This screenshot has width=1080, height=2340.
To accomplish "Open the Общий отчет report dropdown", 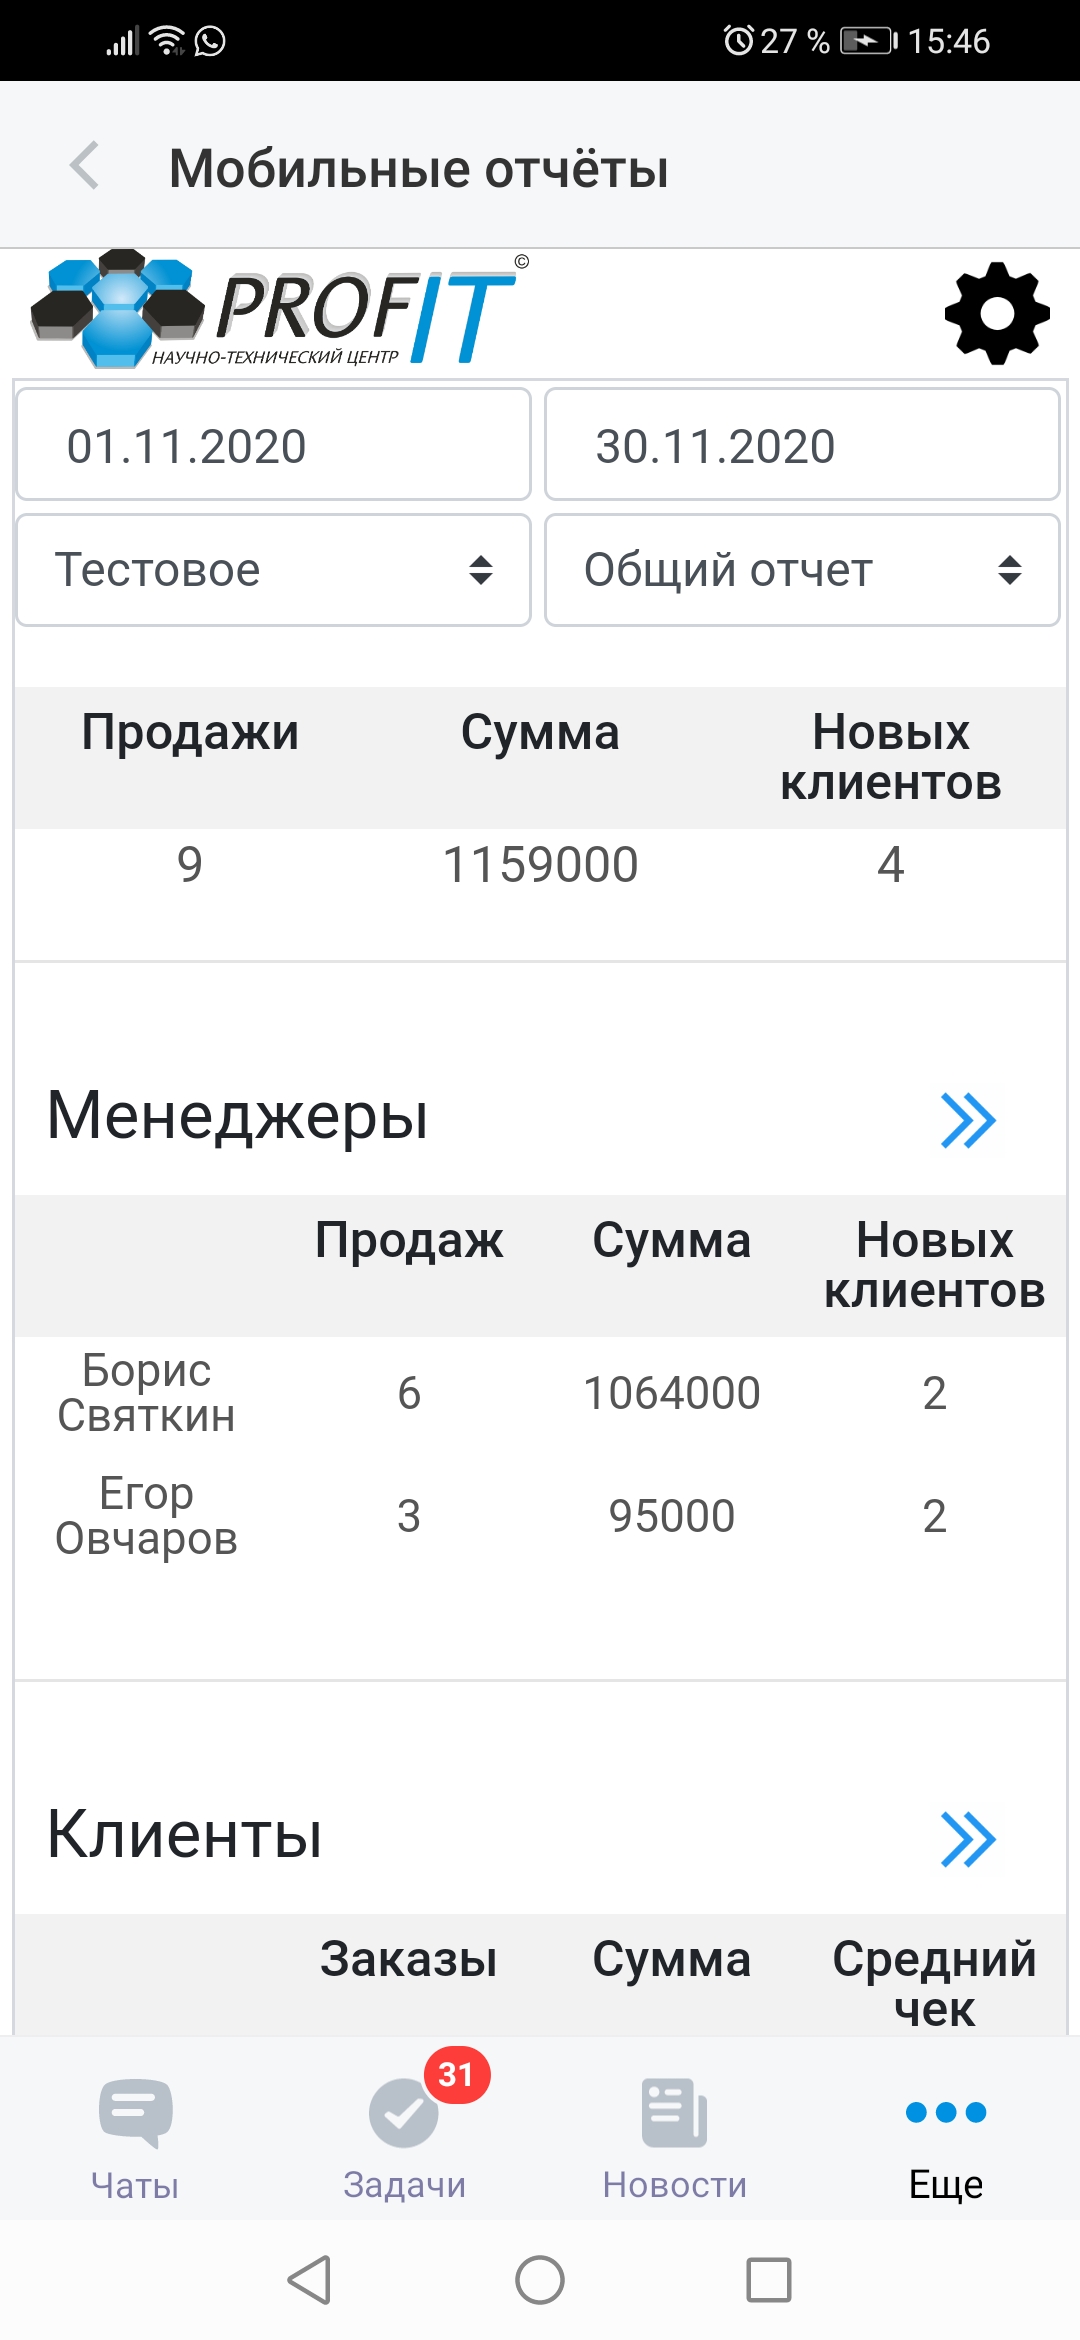I will point(802,570).
